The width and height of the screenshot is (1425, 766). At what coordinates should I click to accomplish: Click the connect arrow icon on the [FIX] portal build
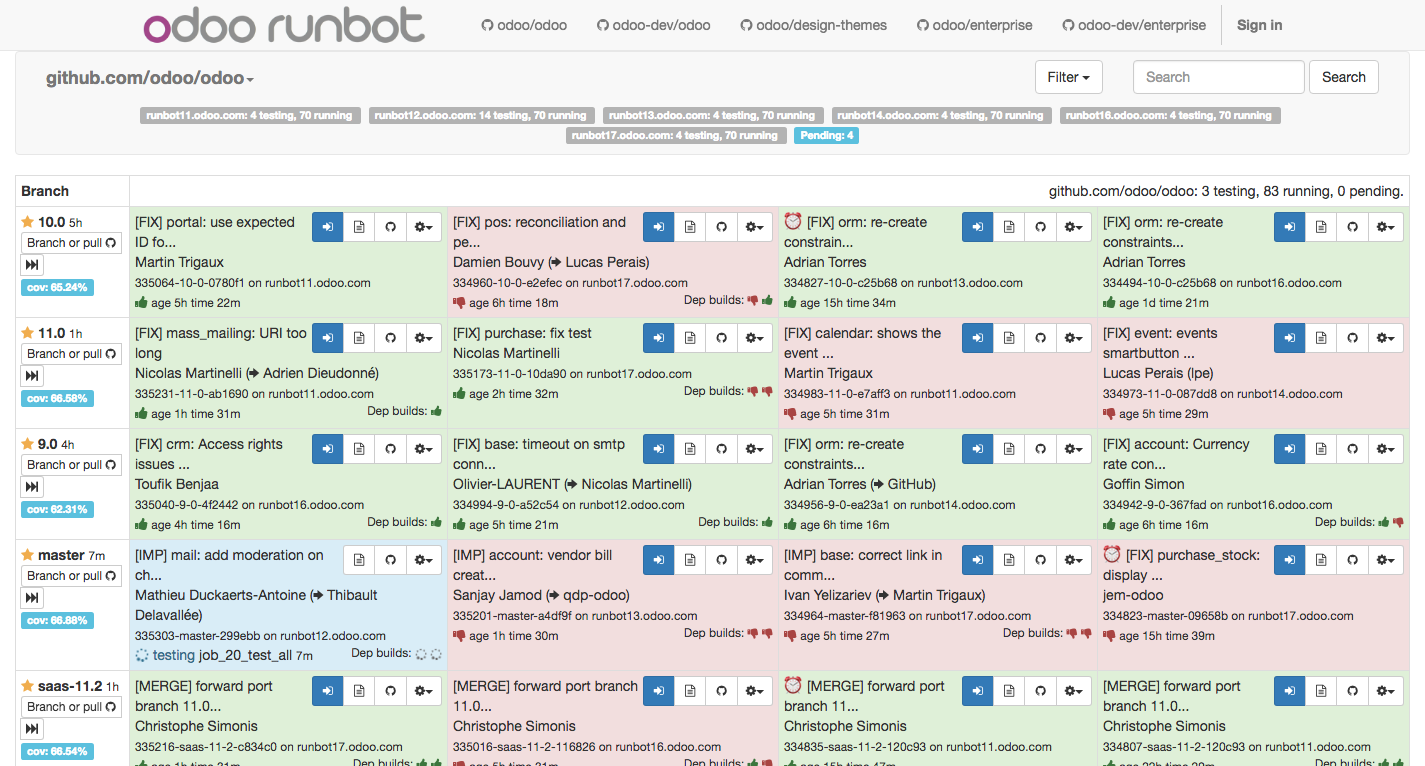327,227
